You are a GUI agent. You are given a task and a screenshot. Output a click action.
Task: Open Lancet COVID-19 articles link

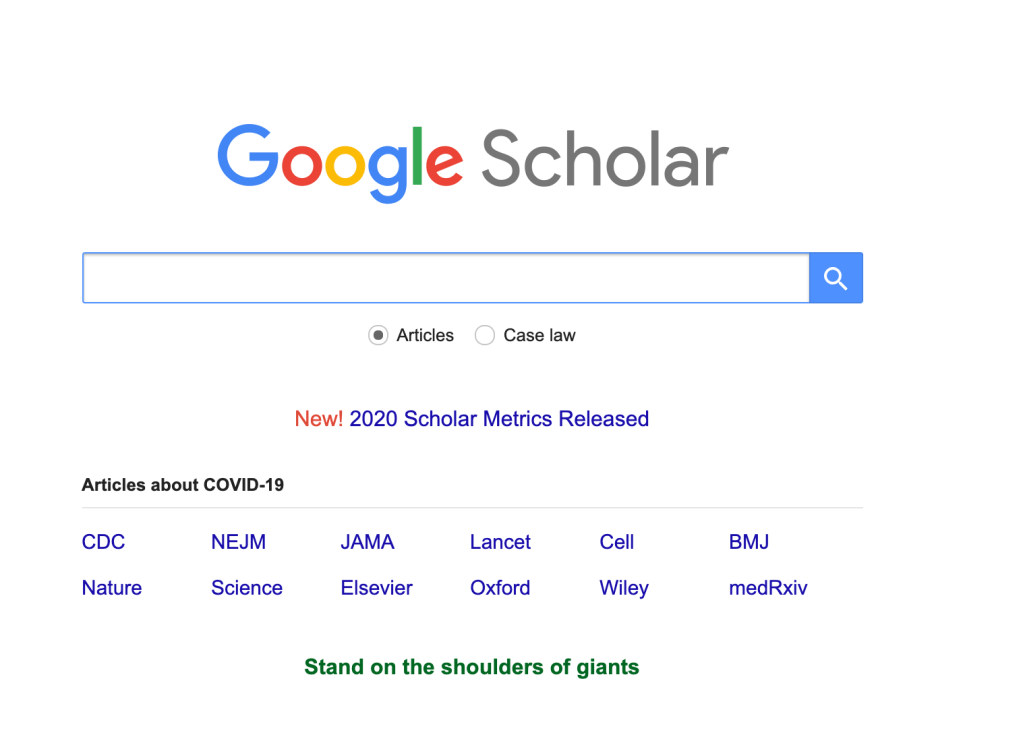[500, 542]
